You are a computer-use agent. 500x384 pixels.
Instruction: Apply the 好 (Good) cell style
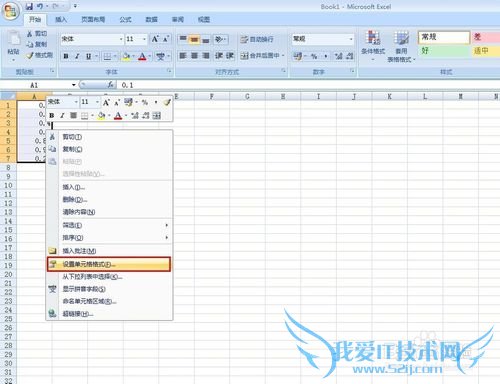coord(444,51)
